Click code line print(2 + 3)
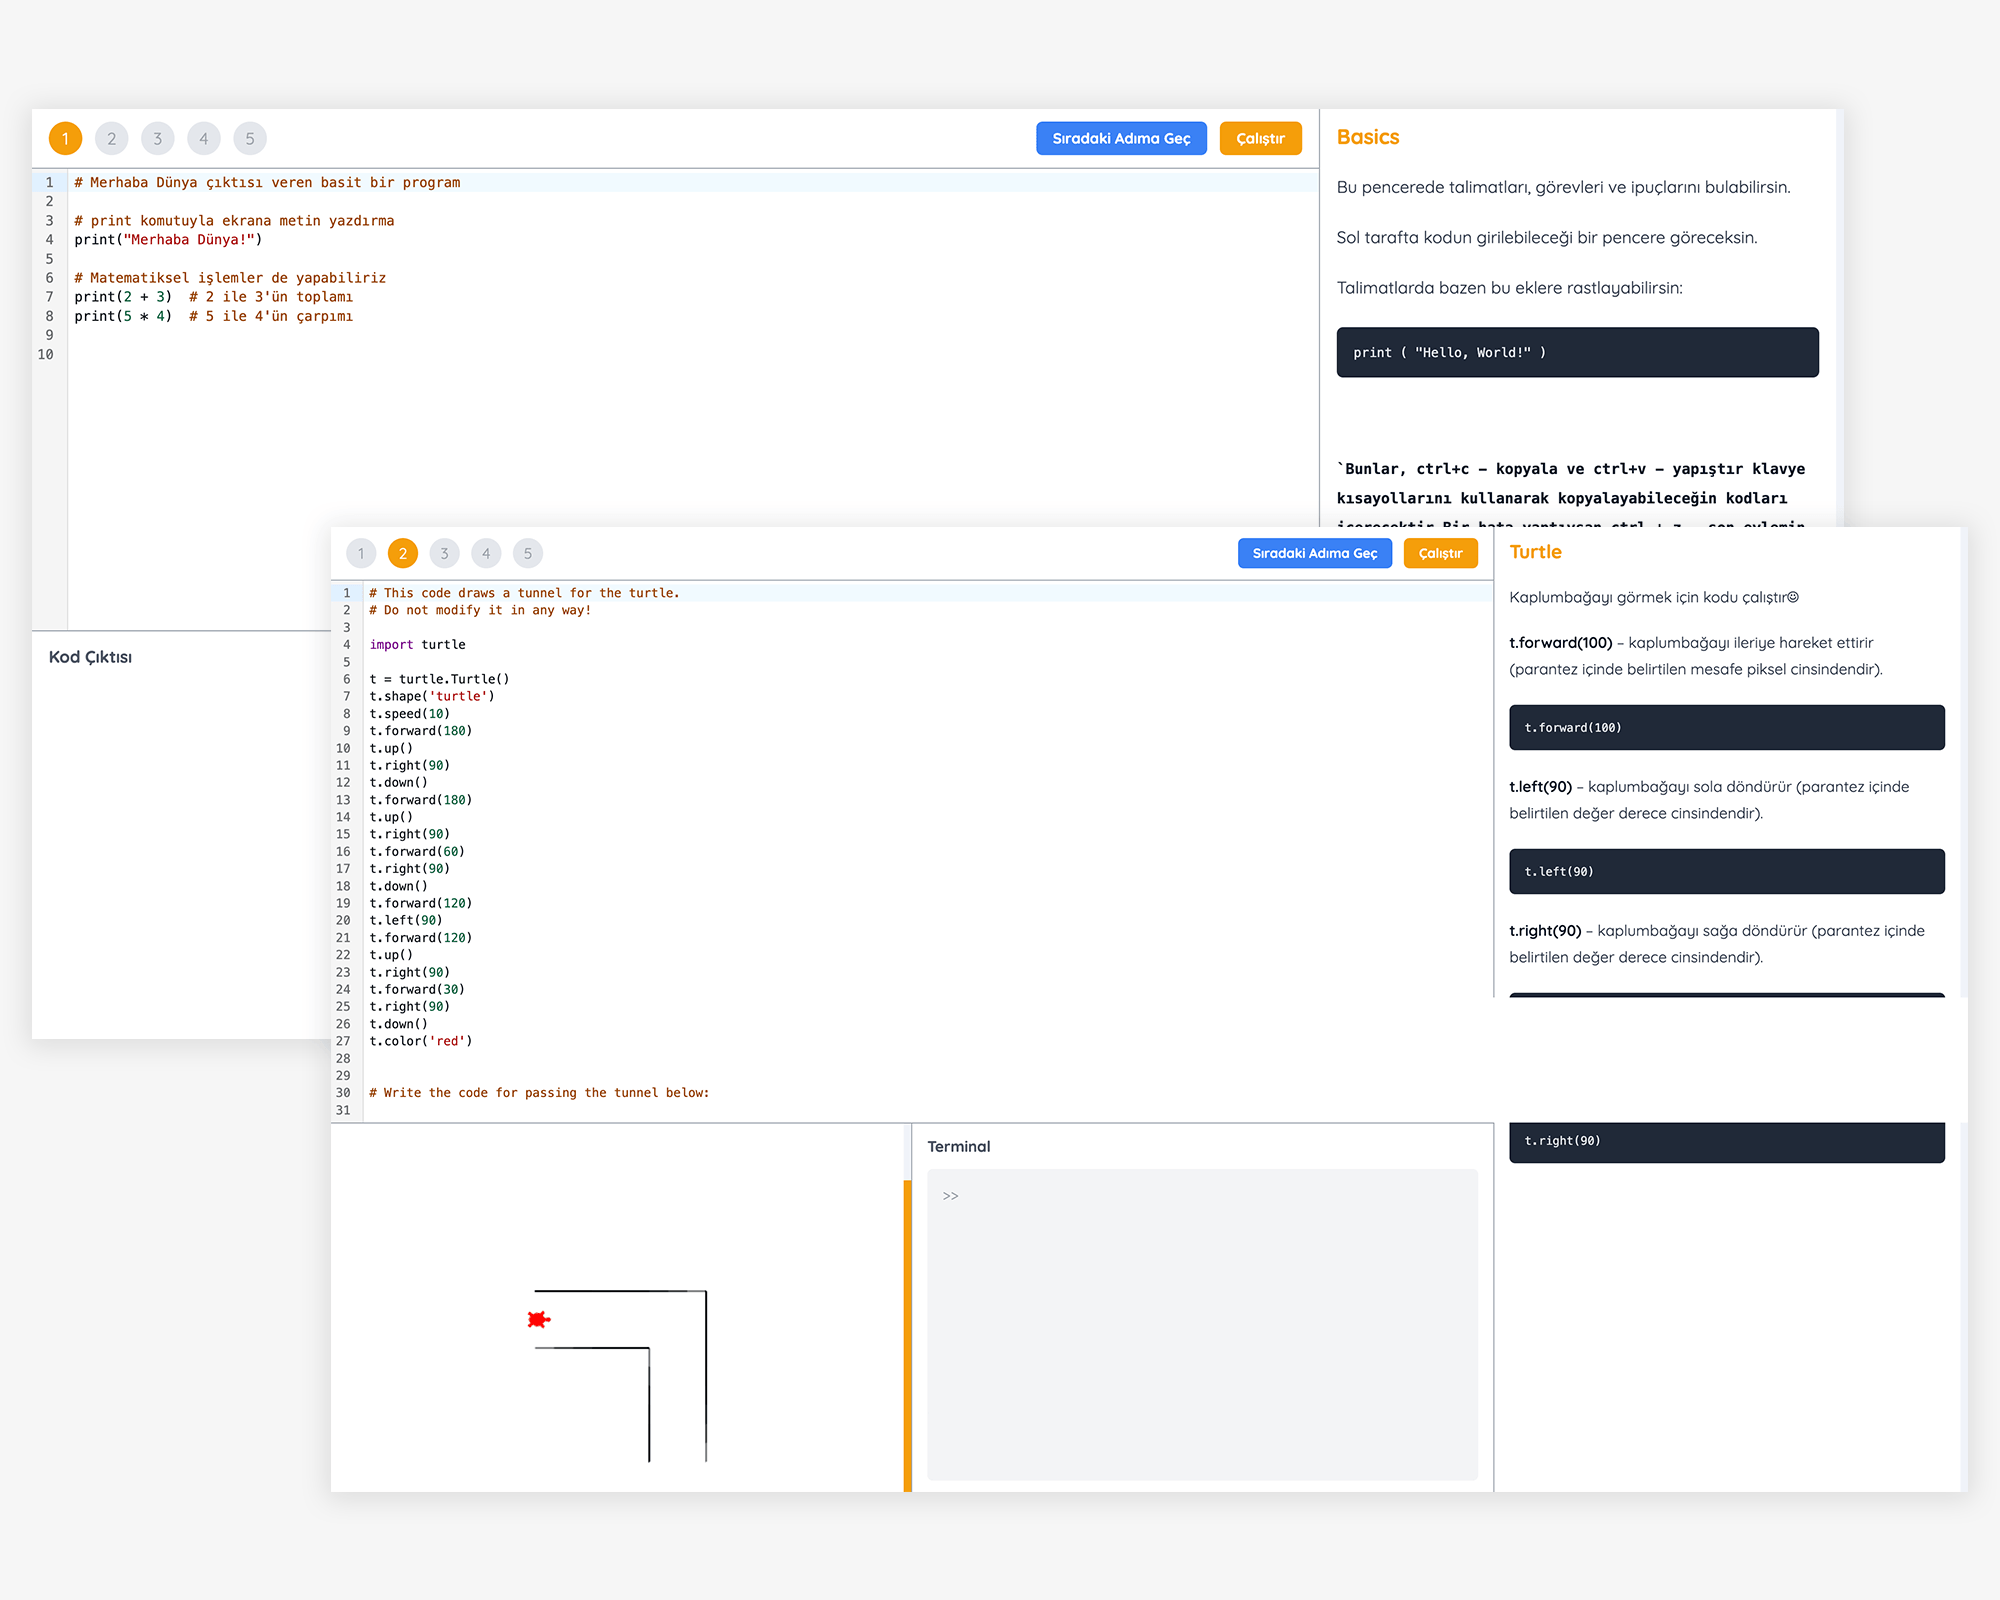The image size is (2000, 1600). tap(213, 297)
